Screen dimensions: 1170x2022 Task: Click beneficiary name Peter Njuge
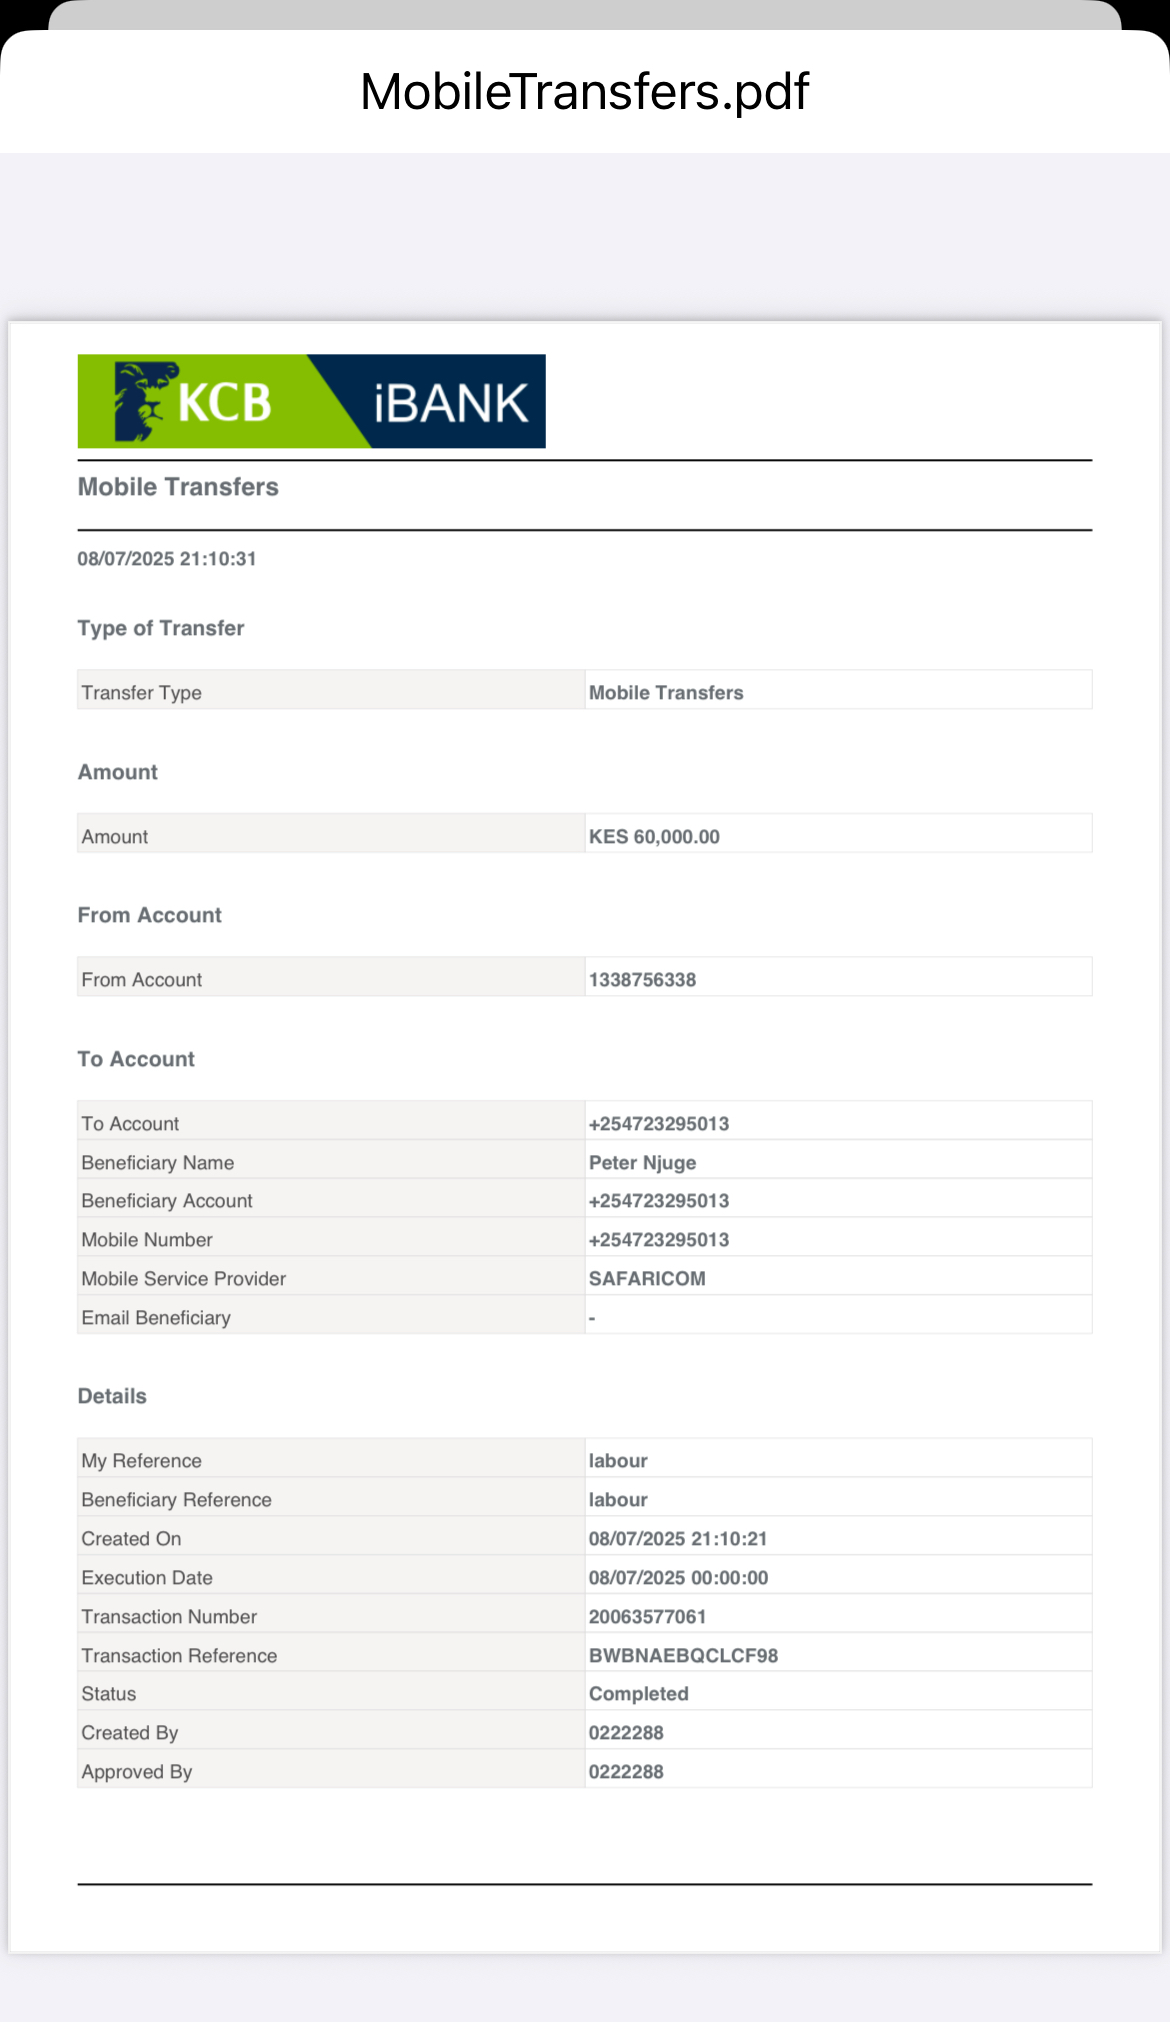(642, 1163)
